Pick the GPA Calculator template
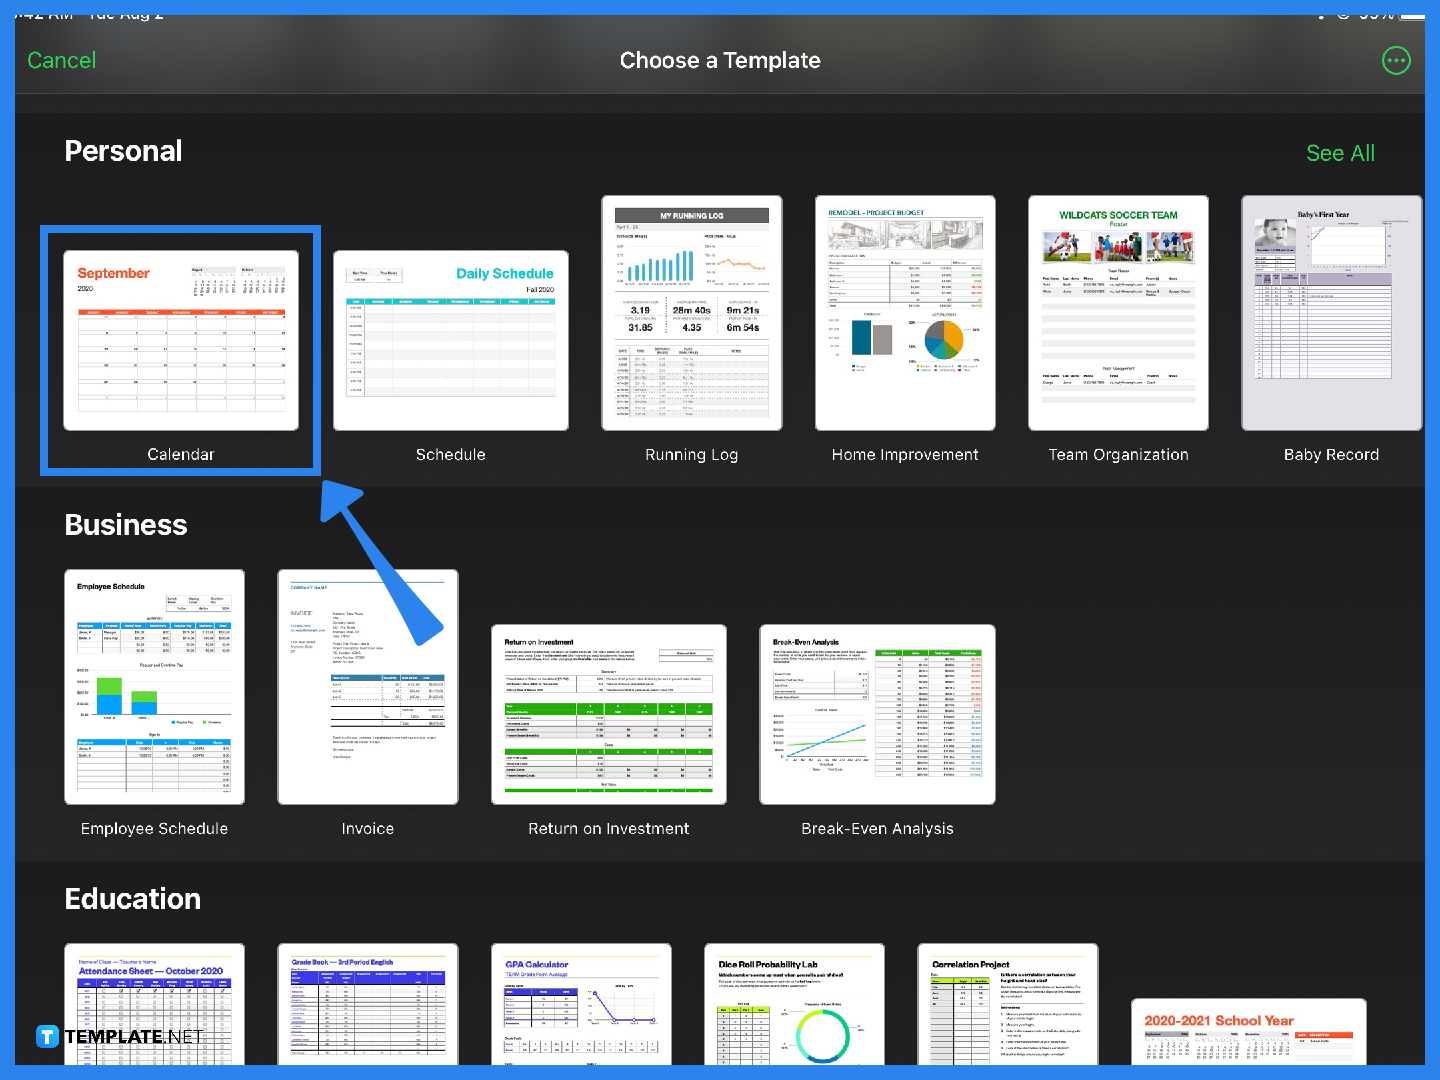 581,1010
